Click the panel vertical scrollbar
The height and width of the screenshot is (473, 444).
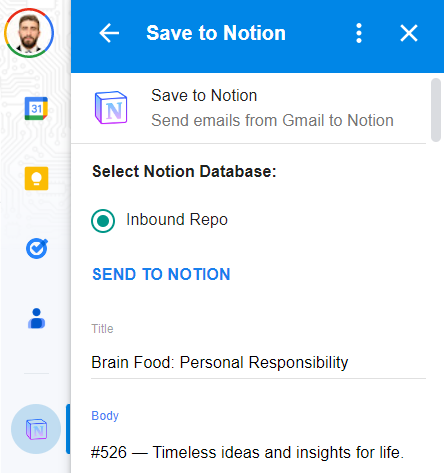436,110
